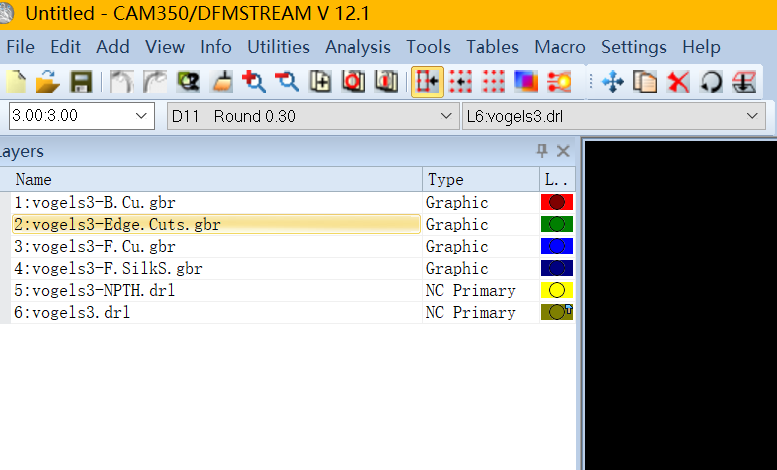Toggle the red dot grid visibility icon
Image resolution: width=777 pixels, height=470 pixels.
click(493, 81)
